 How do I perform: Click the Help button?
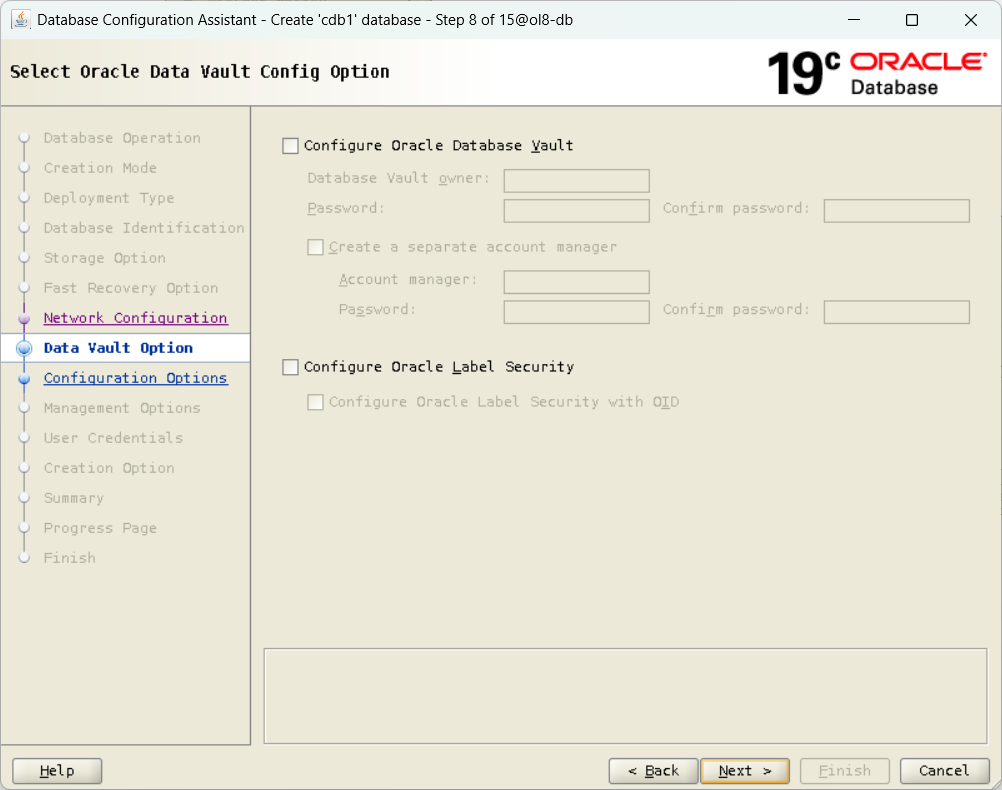click(x=57, y=771)
